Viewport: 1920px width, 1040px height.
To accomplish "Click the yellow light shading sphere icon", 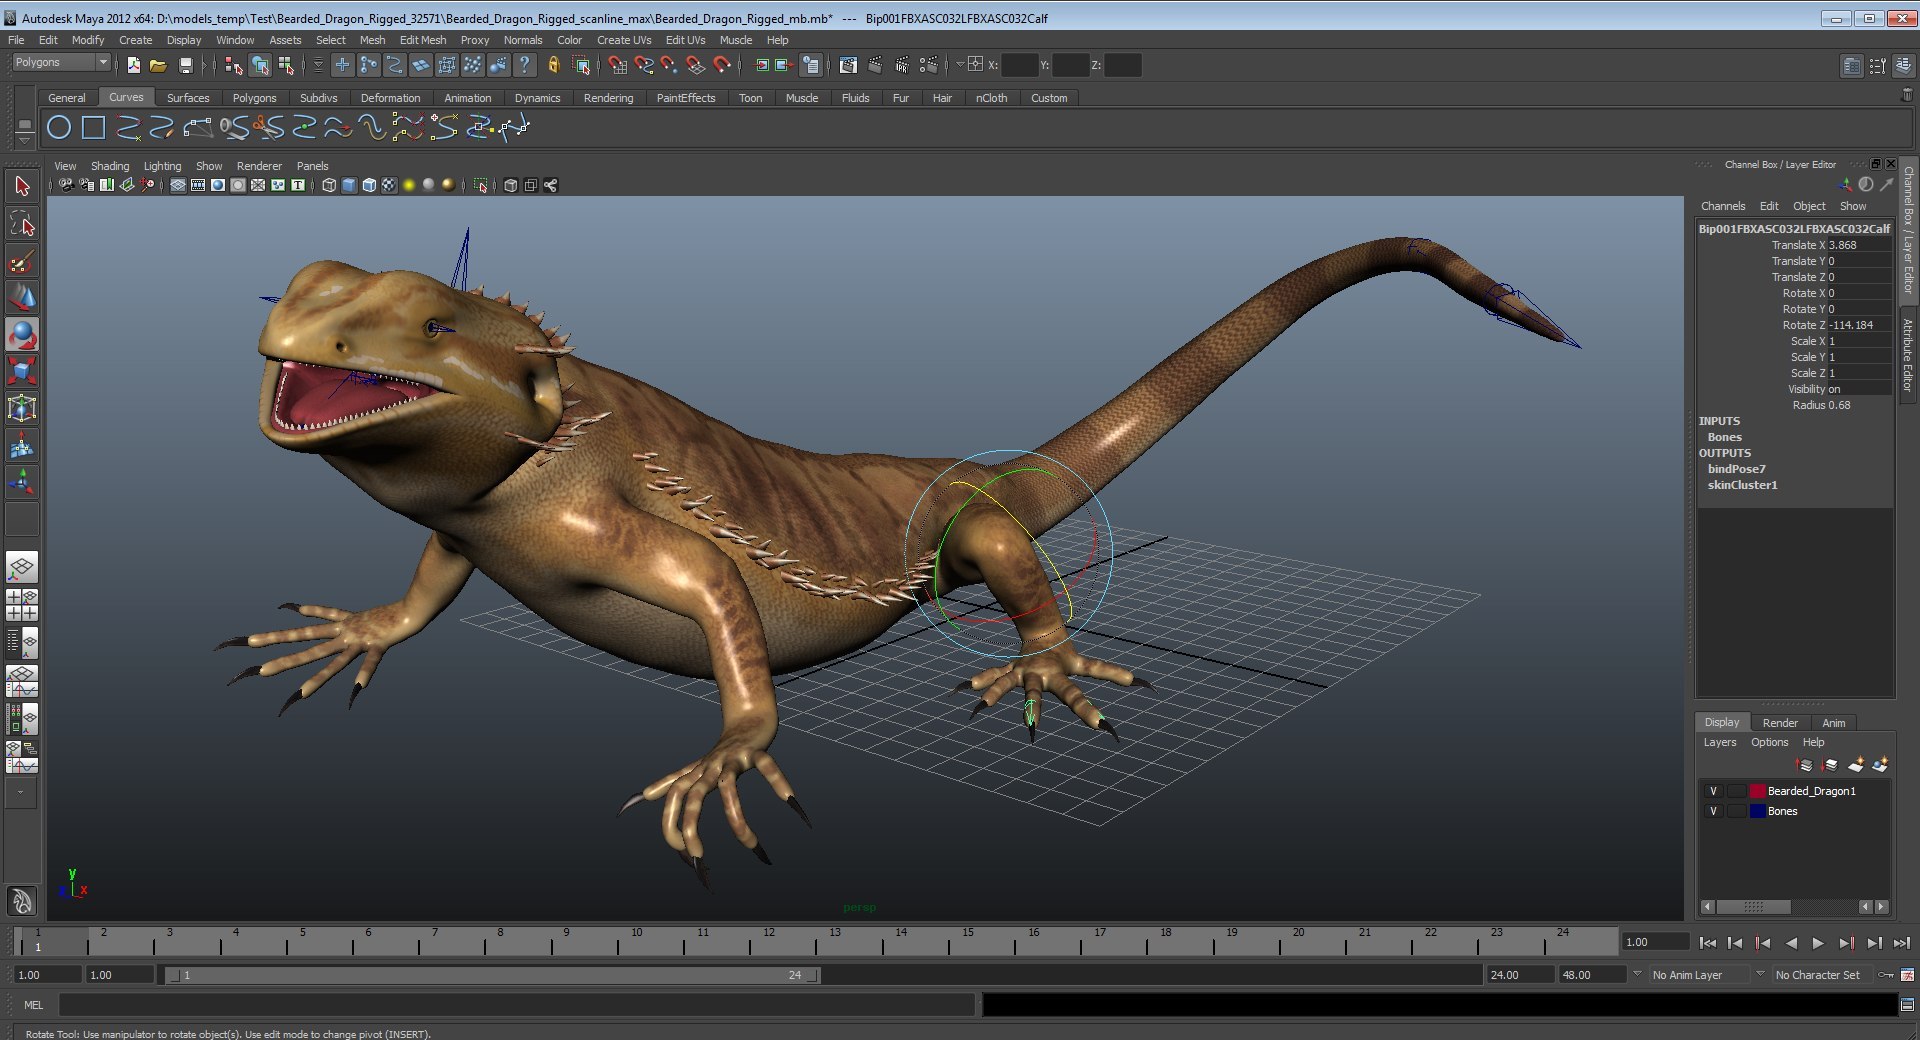I will (x=408, y=185).
